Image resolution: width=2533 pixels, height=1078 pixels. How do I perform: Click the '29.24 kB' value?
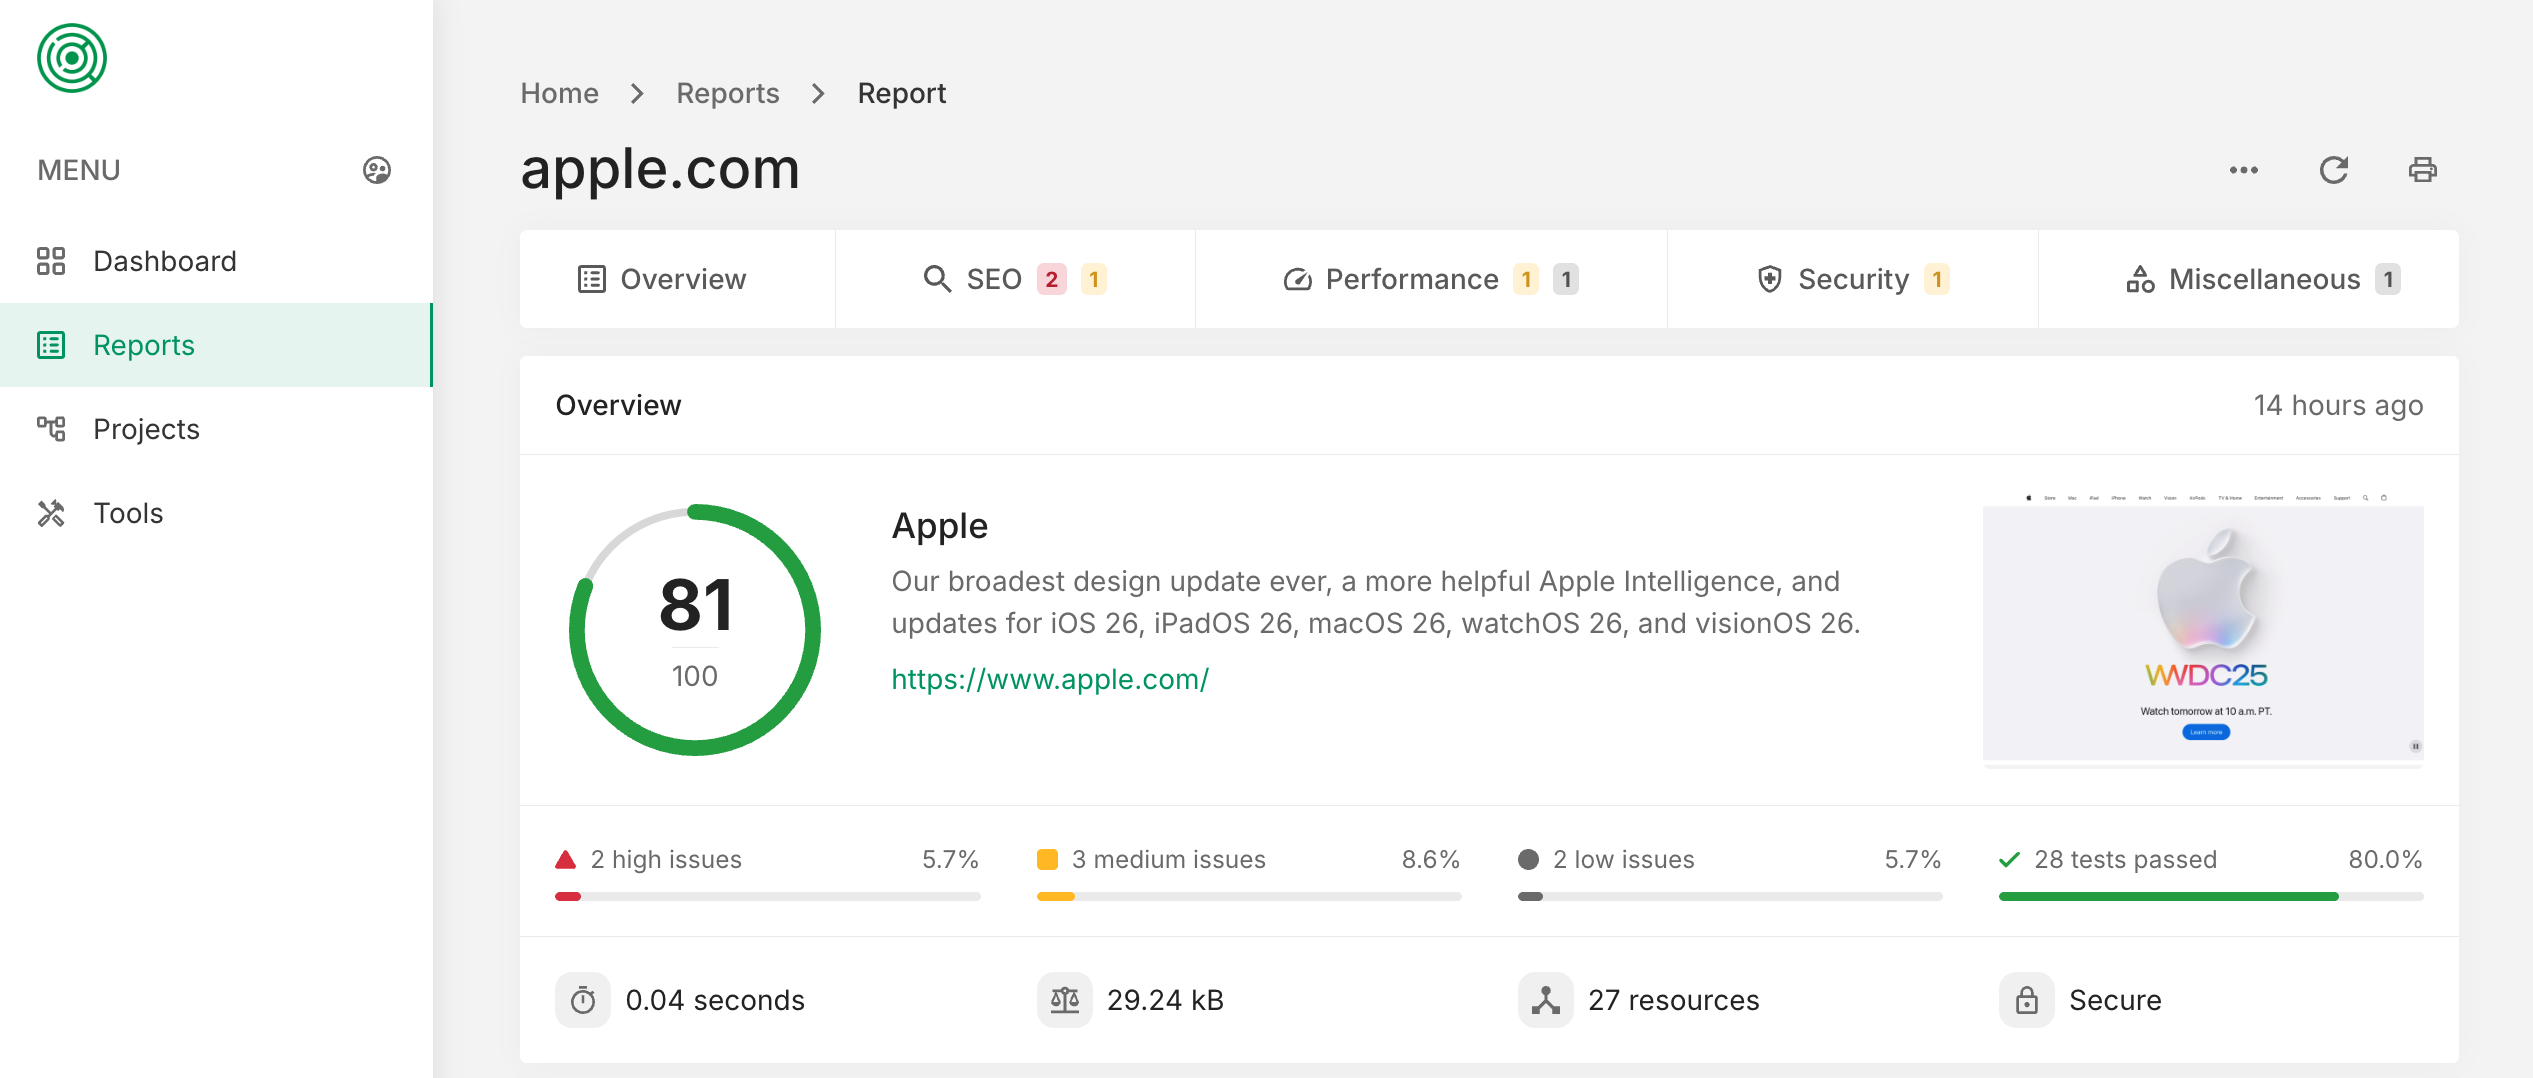tap(1165, 1000)
